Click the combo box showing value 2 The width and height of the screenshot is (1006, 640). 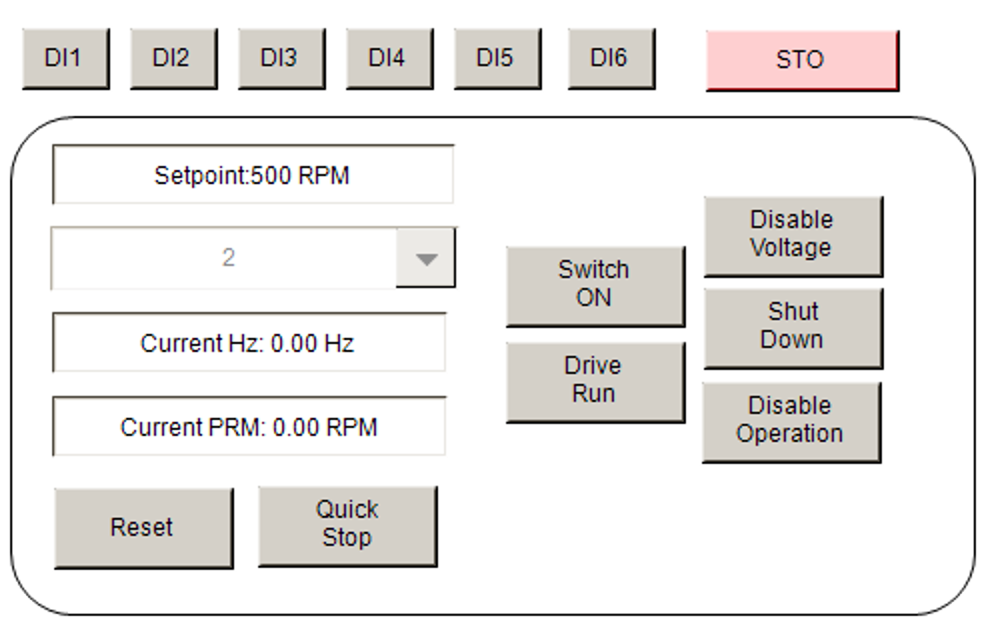coord(253,258)
